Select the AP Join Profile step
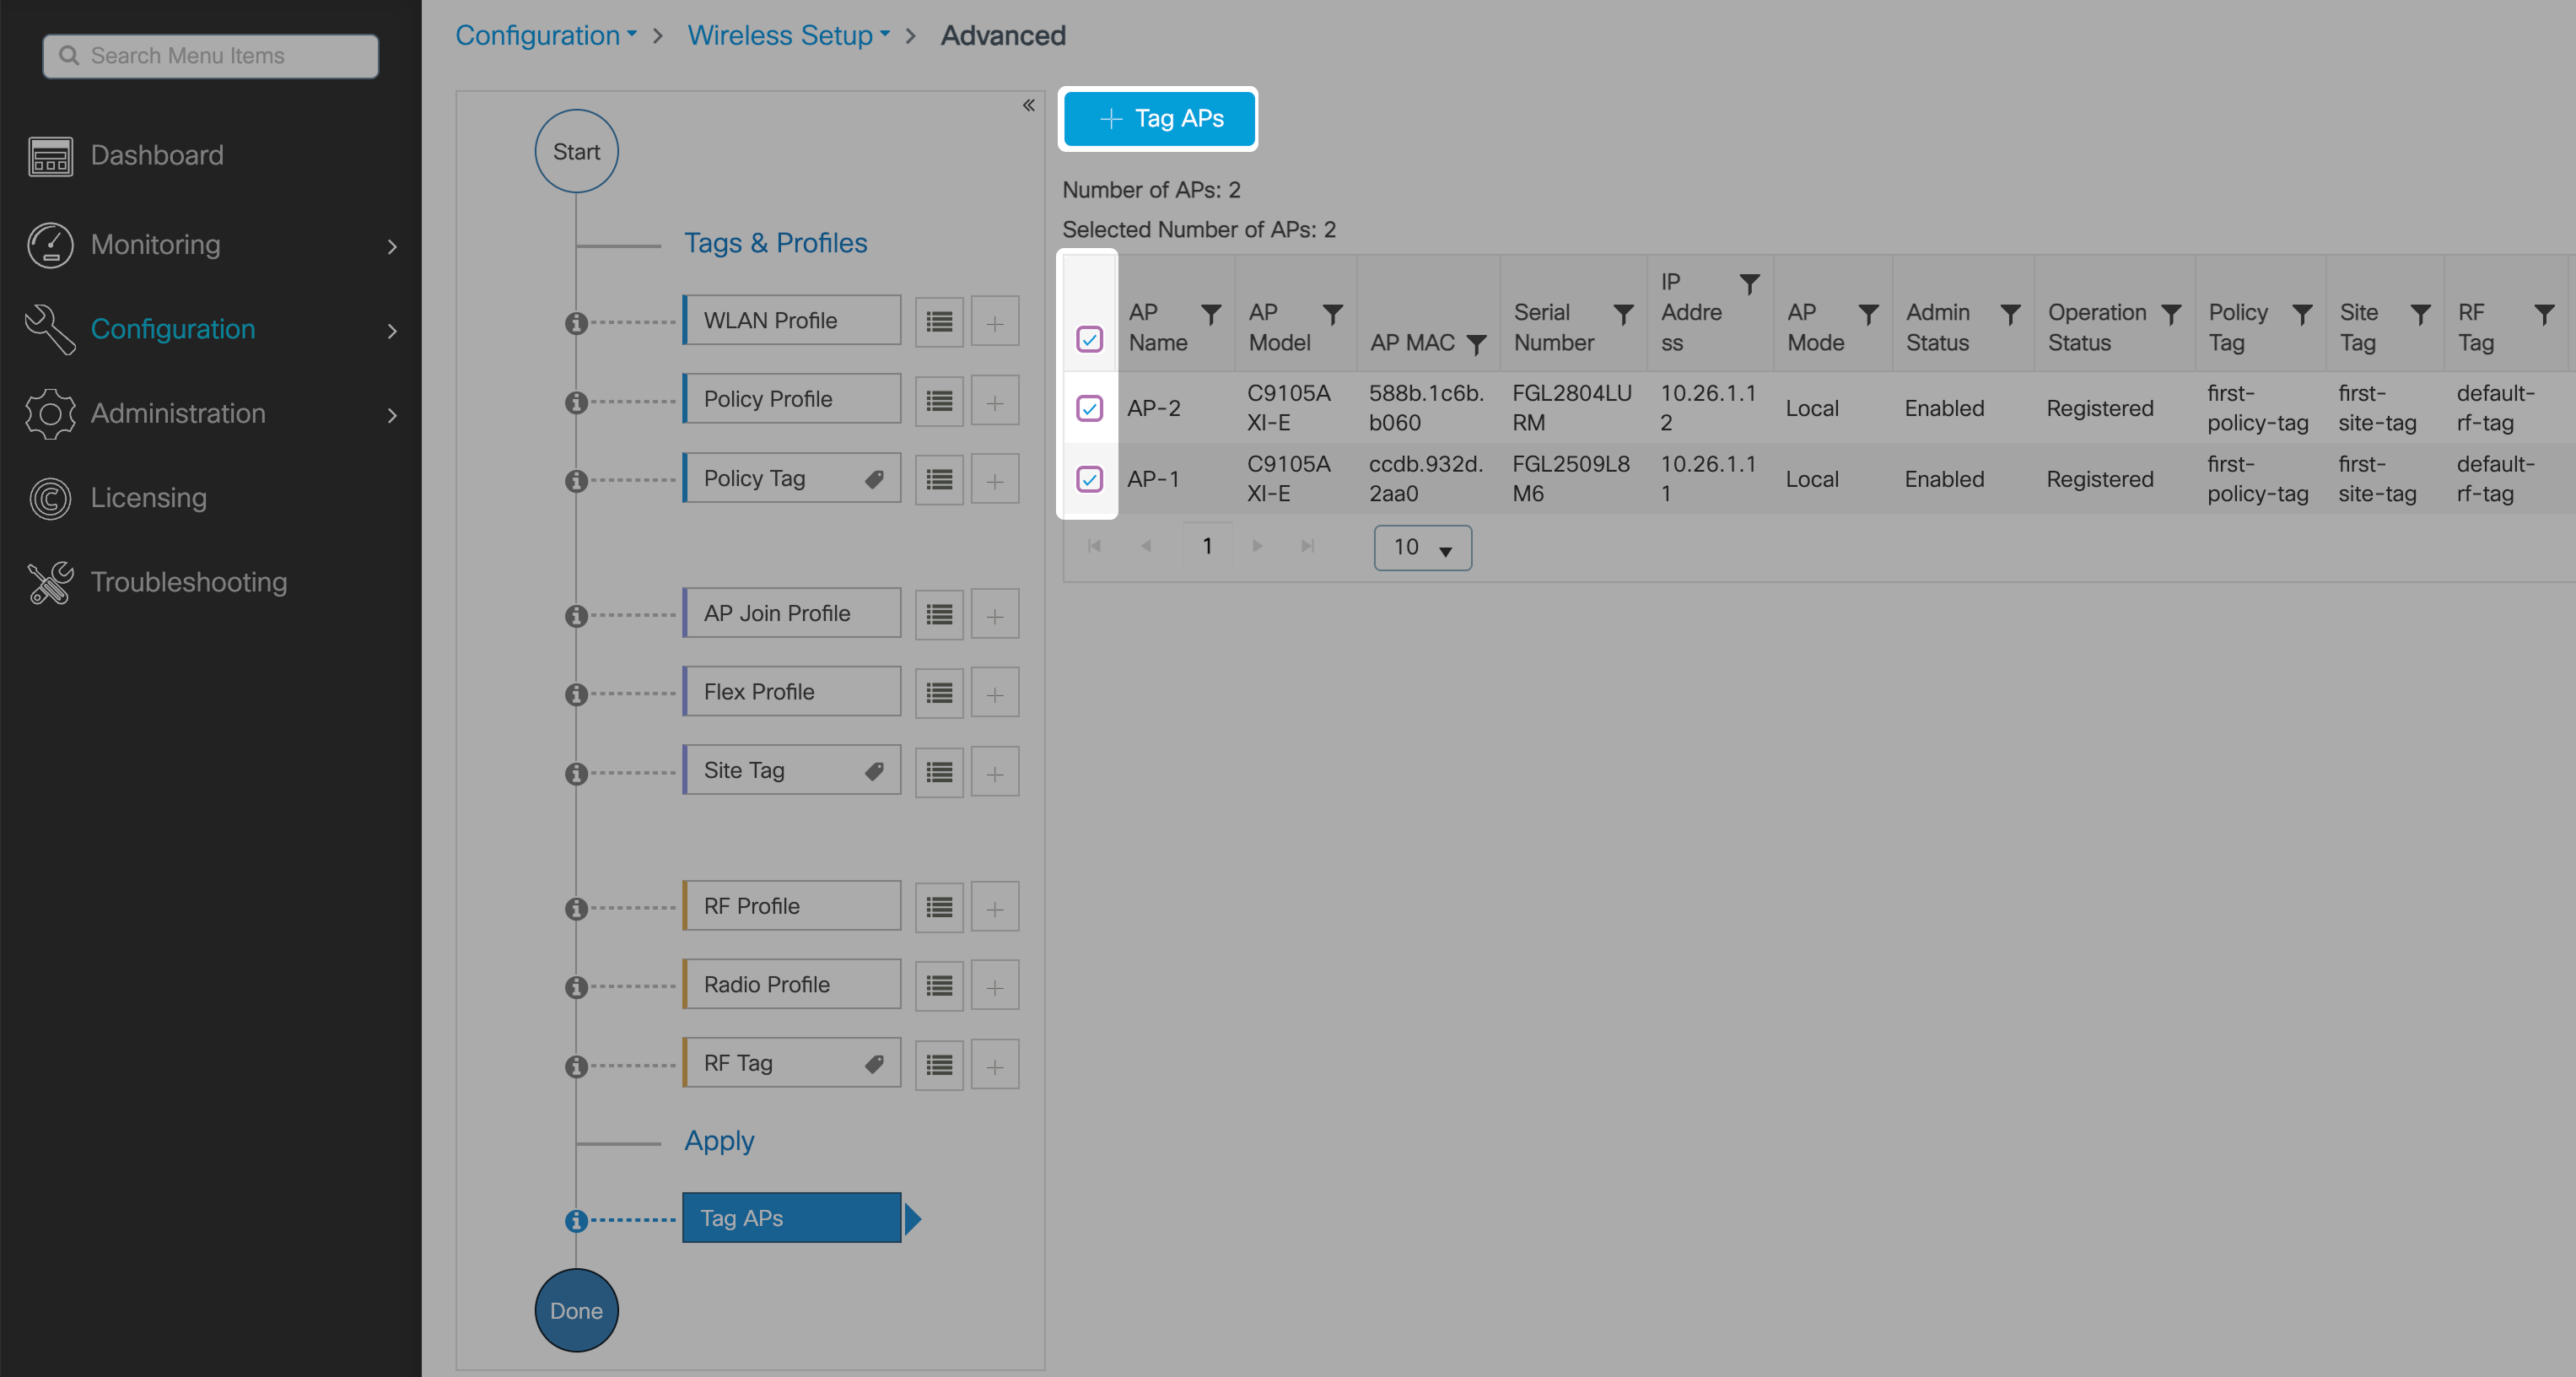2576x1377 pixels. click(791, 614)
